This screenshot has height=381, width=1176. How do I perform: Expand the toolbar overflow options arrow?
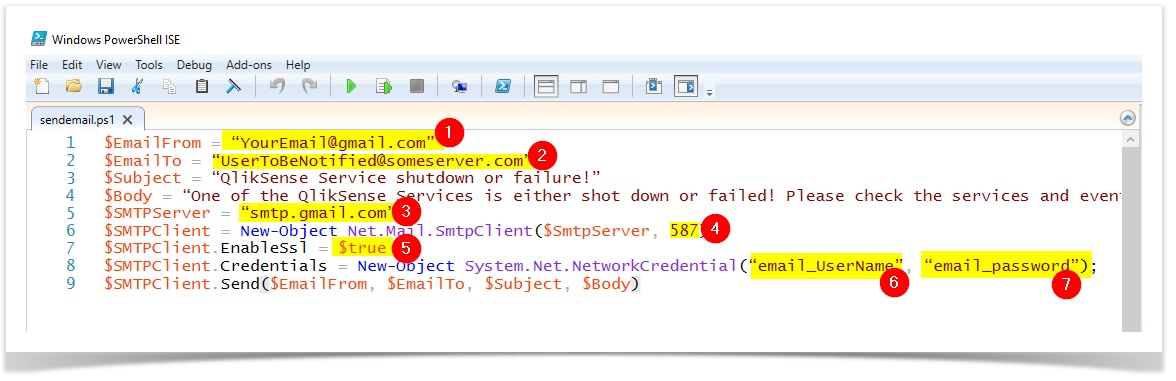[x=709, y=92]
